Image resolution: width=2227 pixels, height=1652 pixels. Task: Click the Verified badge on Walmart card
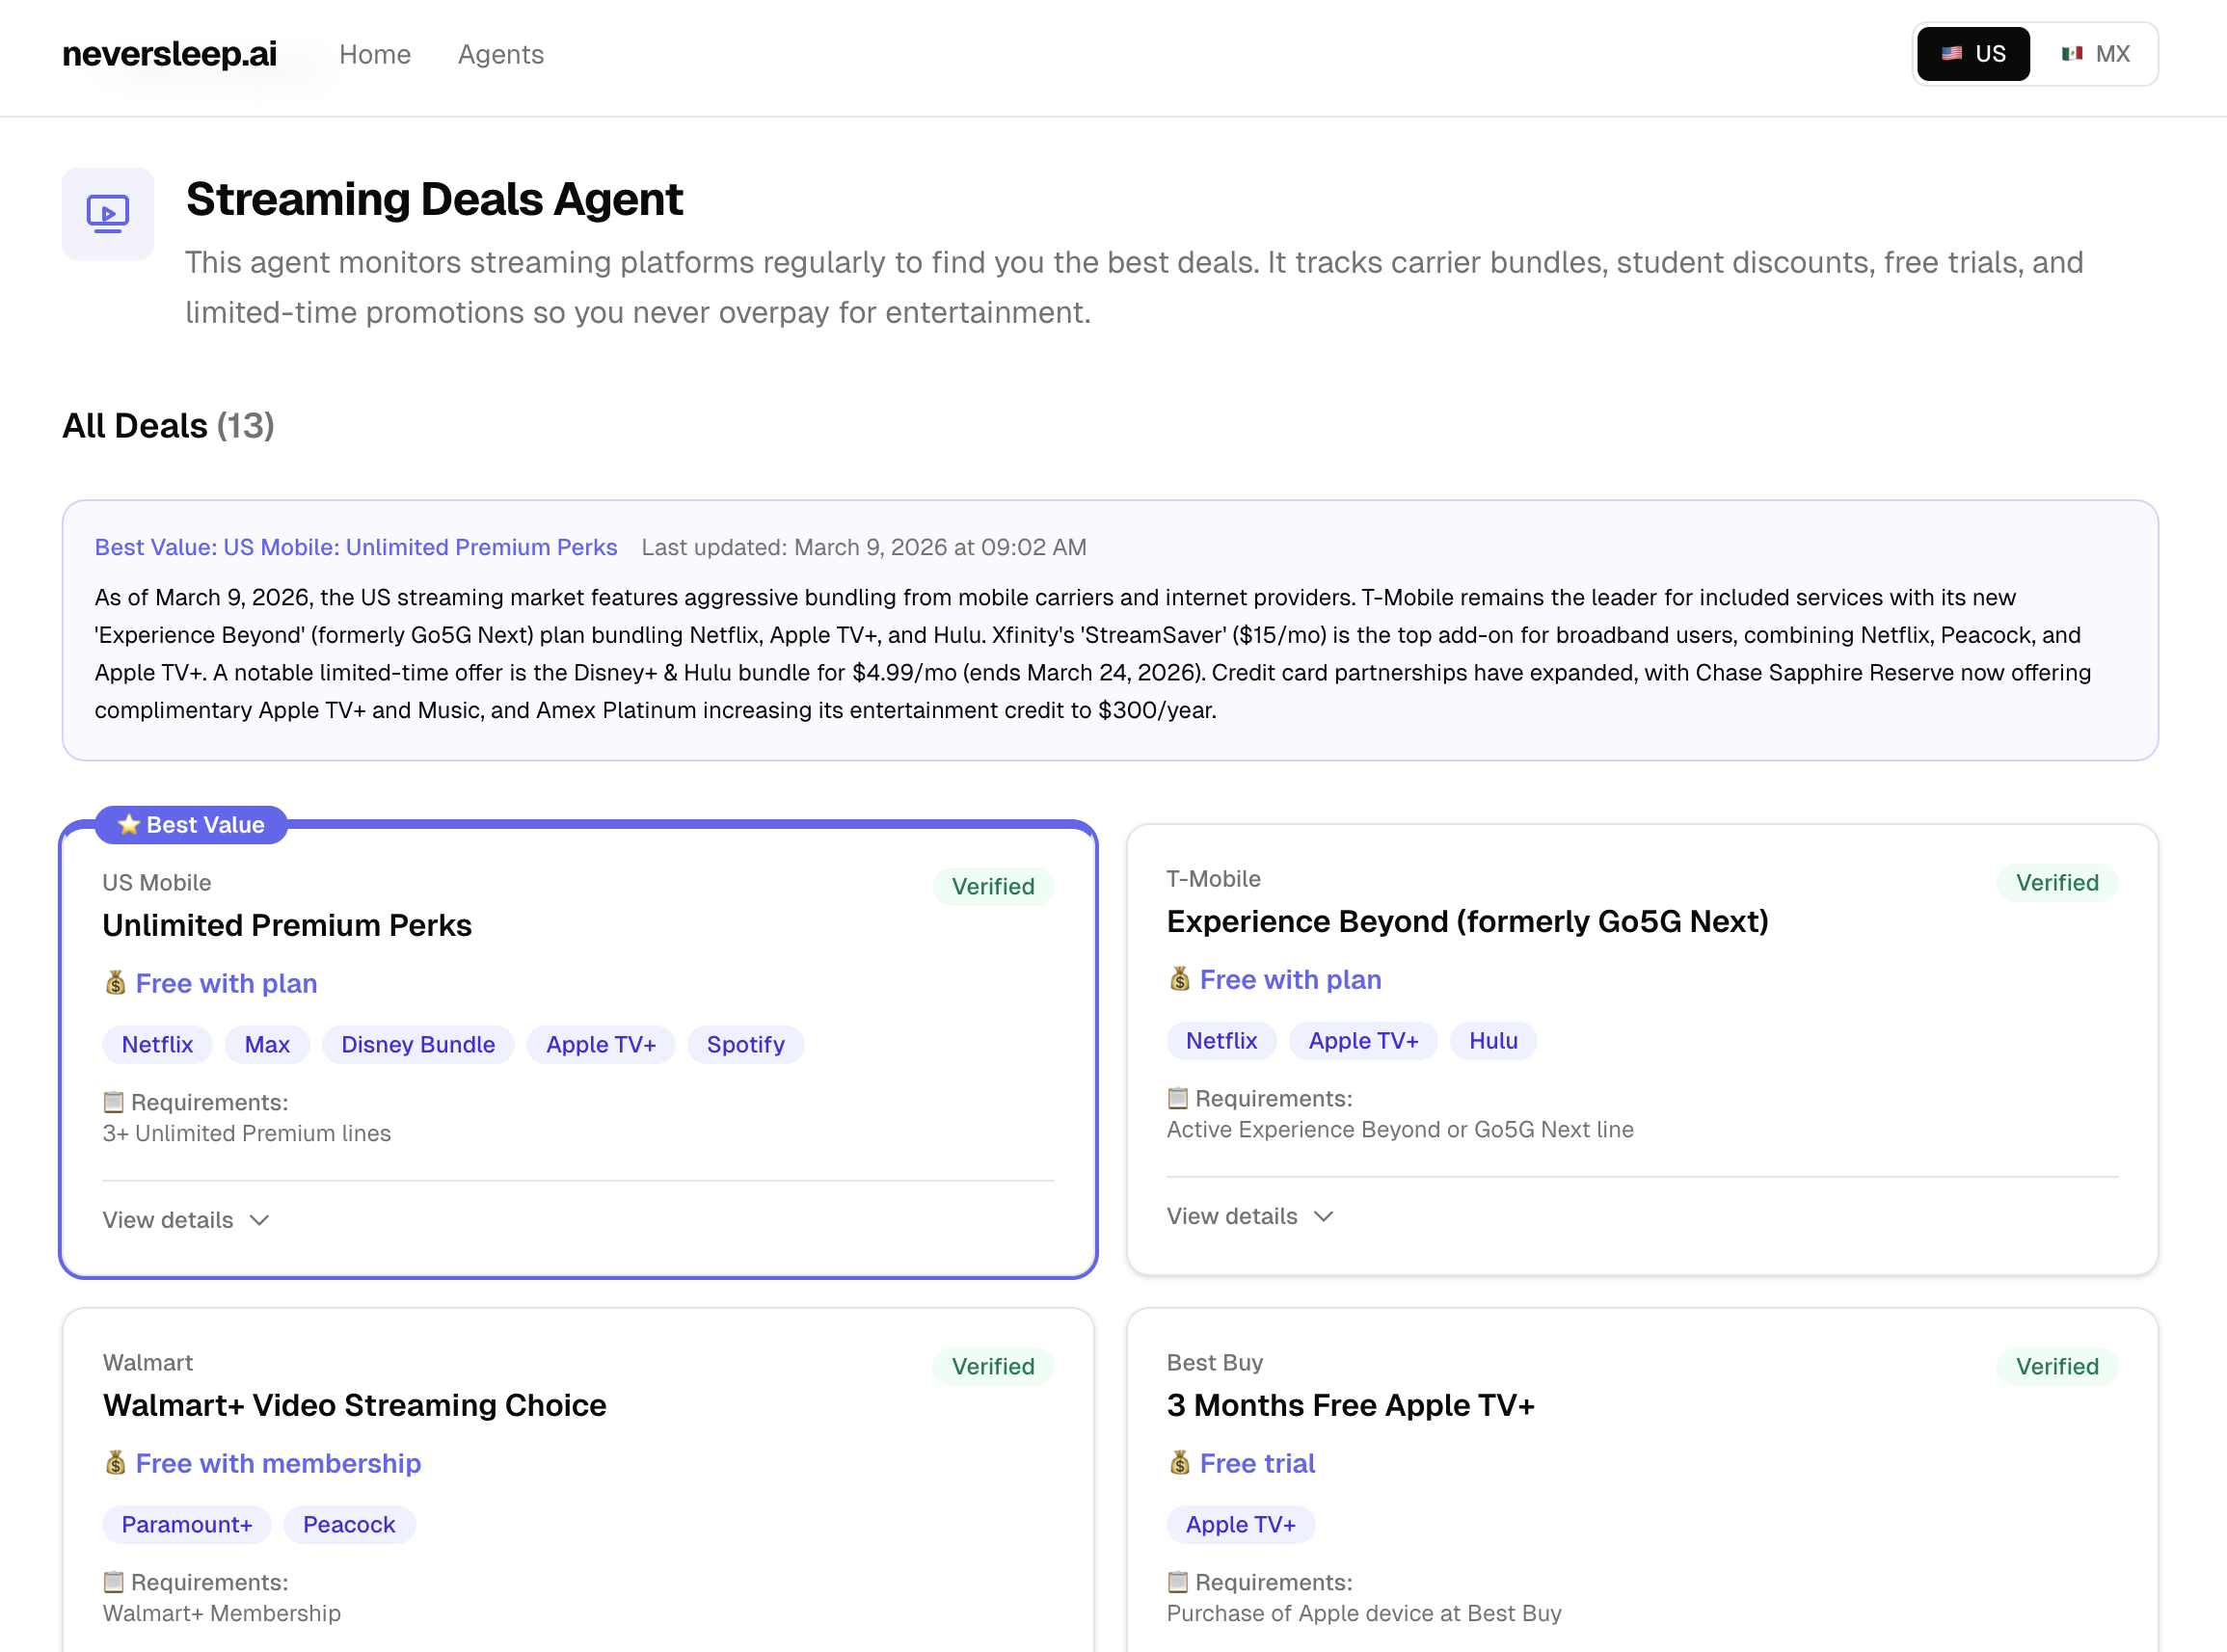coord(993,1366)
